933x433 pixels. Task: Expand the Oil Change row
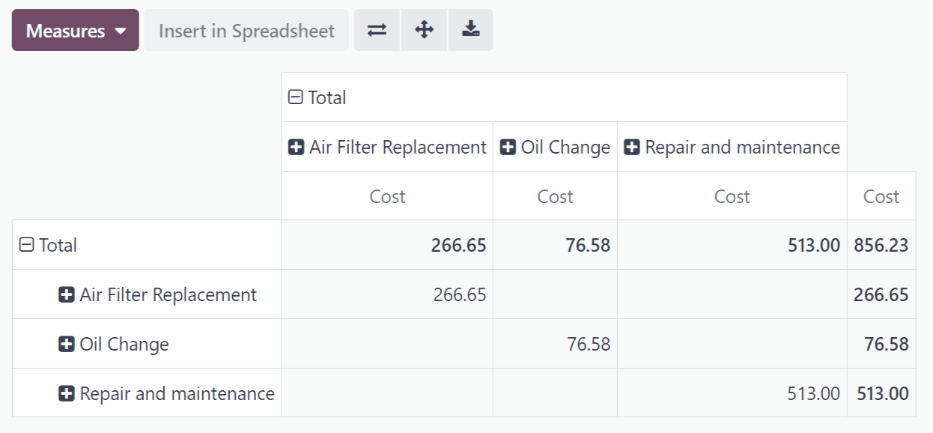point(113,344)
